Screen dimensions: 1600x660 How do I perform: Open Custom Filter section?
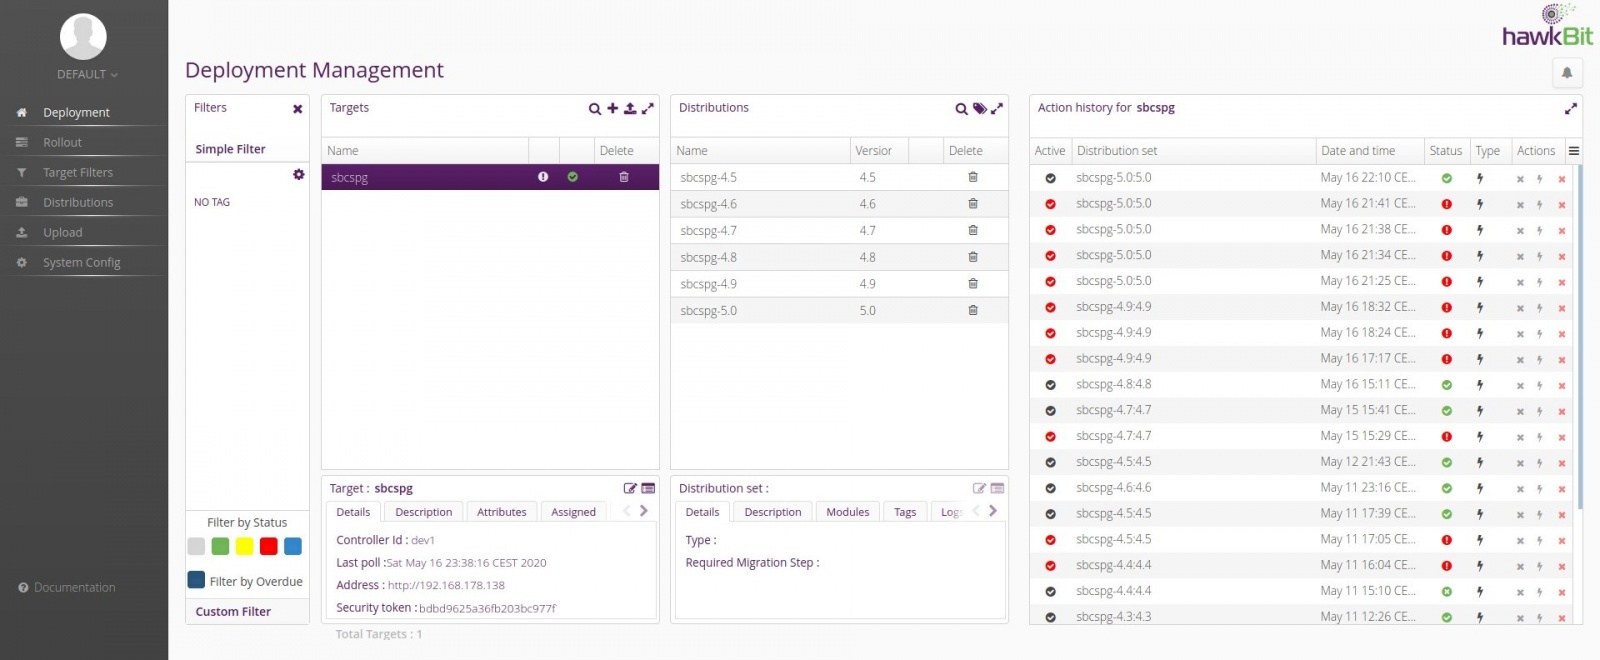[x=233, y=612]
